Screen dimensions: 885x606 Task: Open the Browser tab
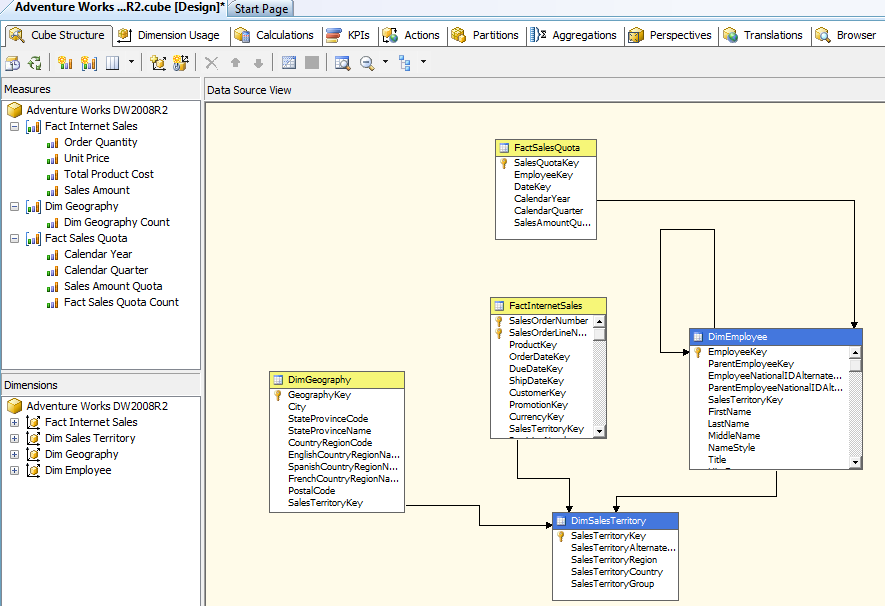click(847, 35)
